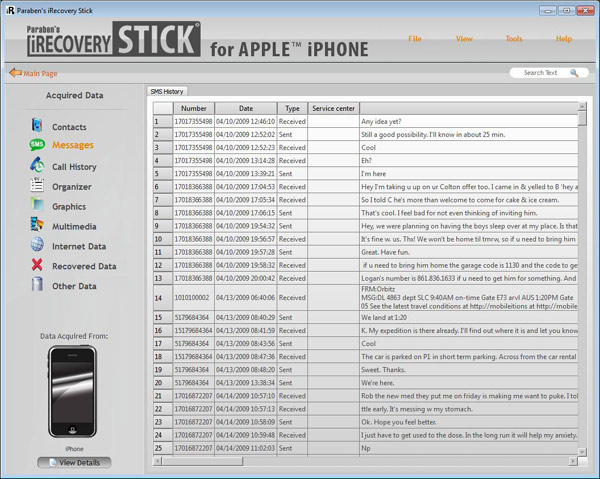Open the File menu
The width and height of the screenshot is (600, 479).
coord(414,39)
